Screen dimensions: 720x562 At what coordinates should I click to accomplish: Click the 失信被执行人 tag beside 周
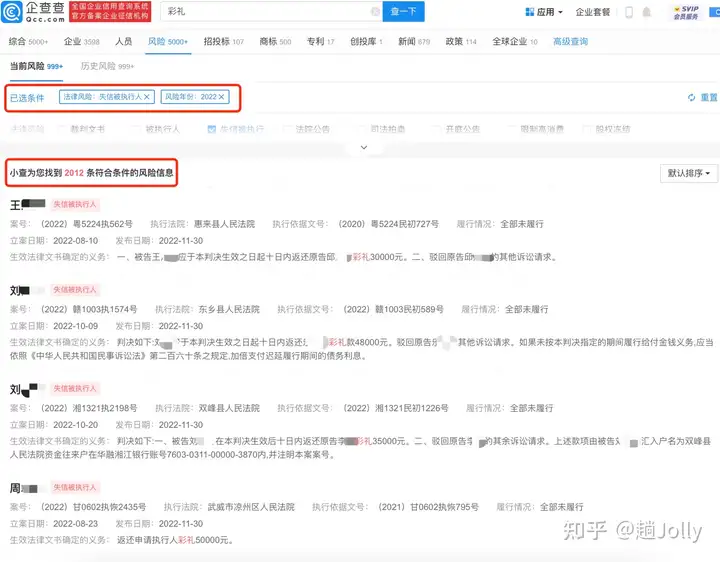(x=75, y=488)
